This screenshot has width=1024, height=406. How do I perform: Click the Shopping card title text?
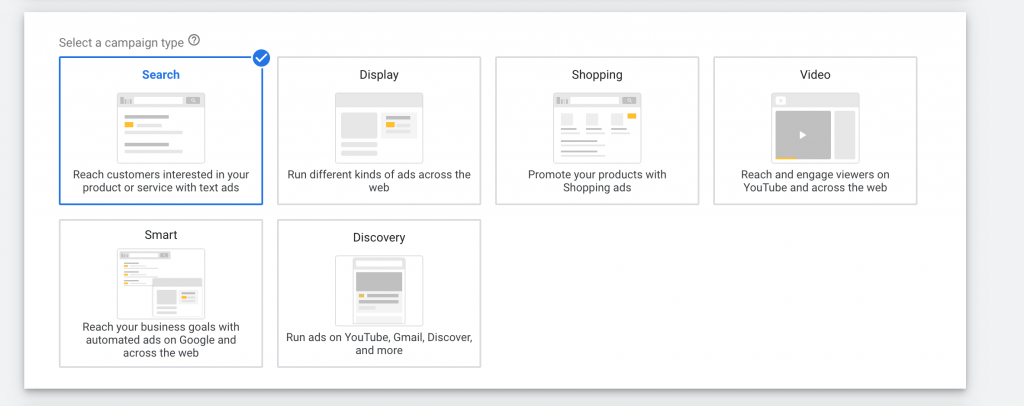pyautogui.click(x=597, y=74)
